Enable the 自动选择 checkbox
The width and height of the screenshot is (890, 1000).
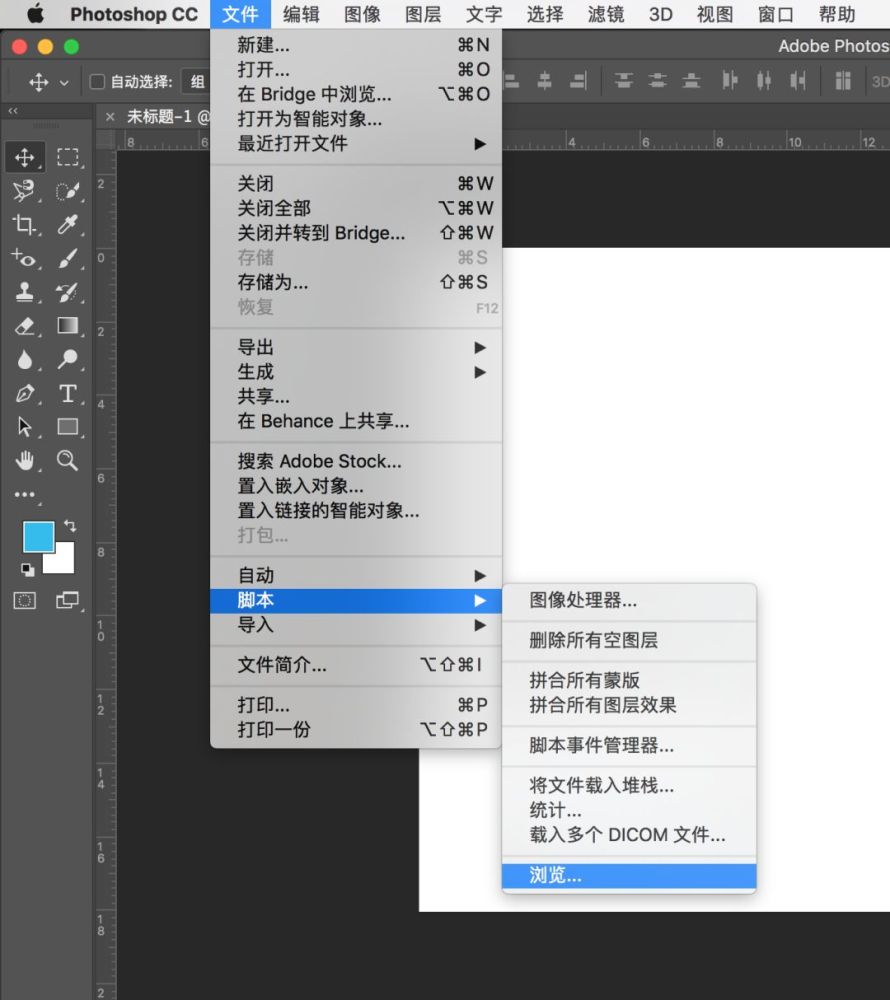(x=98, y=82)
